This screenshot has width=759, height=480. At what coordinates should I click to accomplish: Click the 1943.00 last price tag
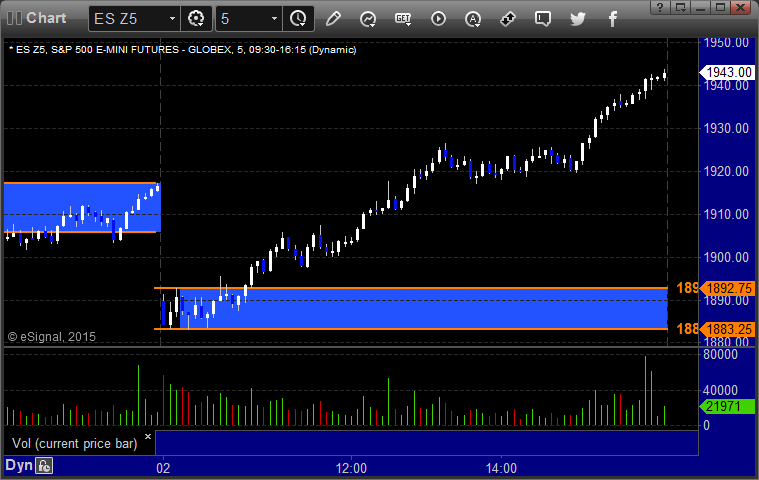(728, 73)
